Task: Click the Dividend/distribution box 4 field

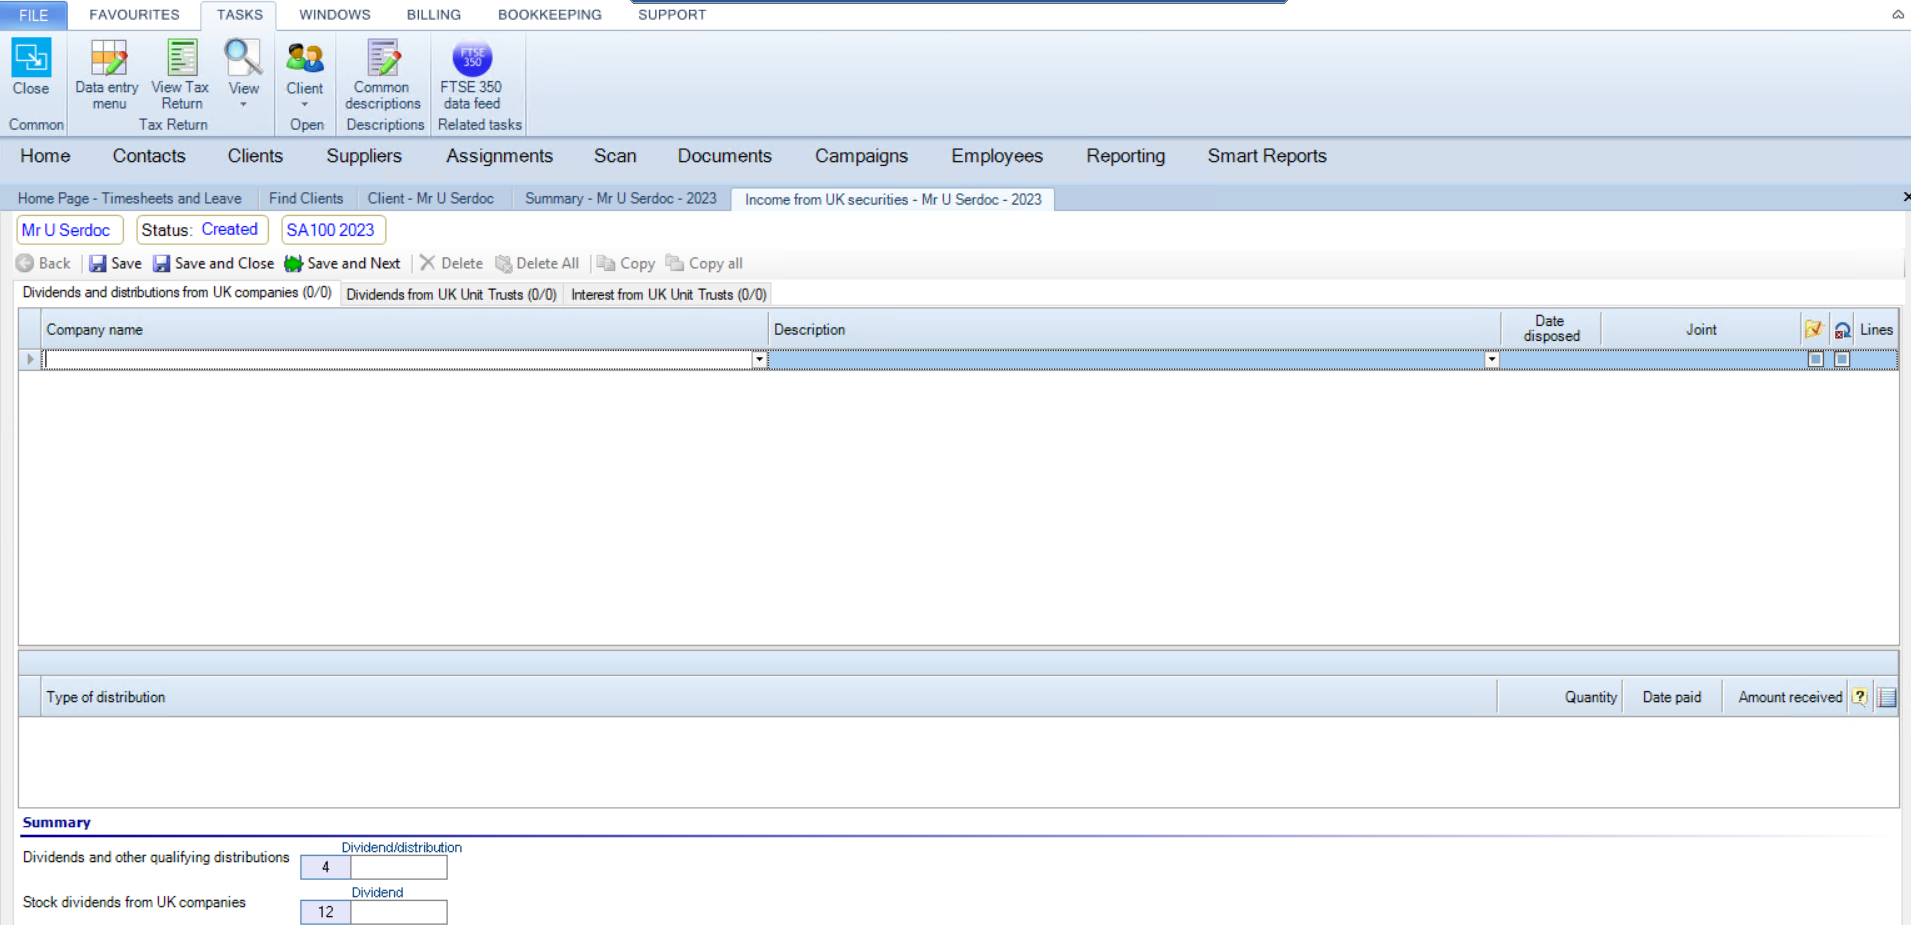Action: tap(399, 867)
